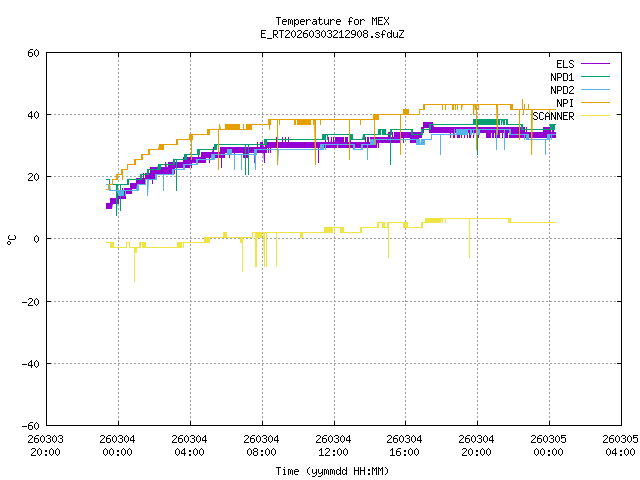This screenshot has width=640, height=480.
Task: Click the 60 tick on y-axis
Action: 33,53
